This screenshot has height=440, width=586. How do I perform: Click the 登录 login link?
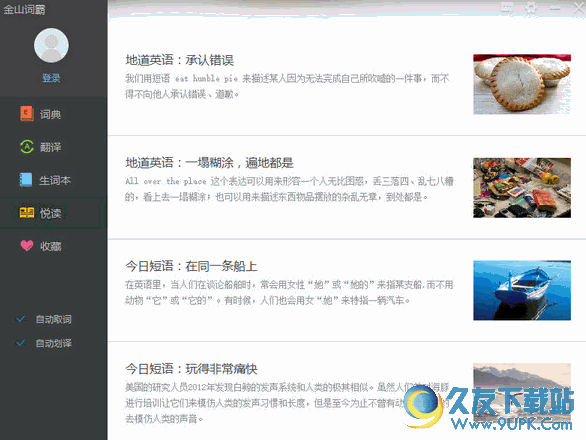coord(51,78)
